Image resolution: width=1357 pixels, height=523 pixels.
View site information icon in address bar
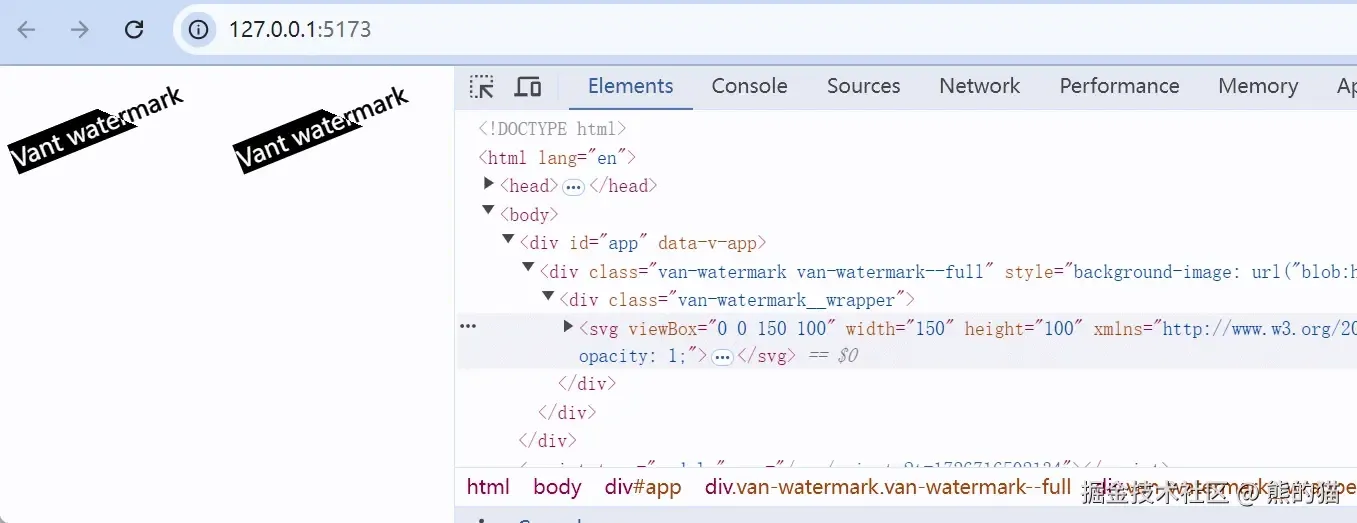(x=199, y=30)
